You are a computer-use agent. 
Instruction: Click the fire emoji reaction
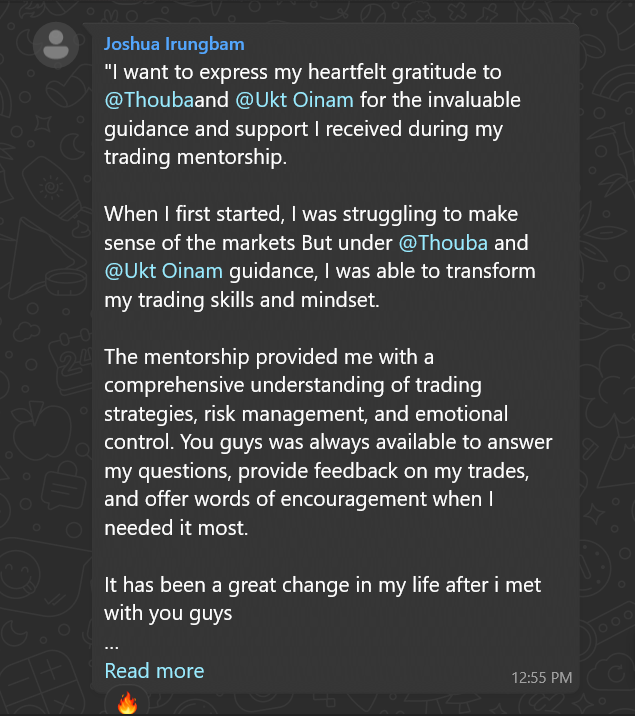click(x=127, y=703)
